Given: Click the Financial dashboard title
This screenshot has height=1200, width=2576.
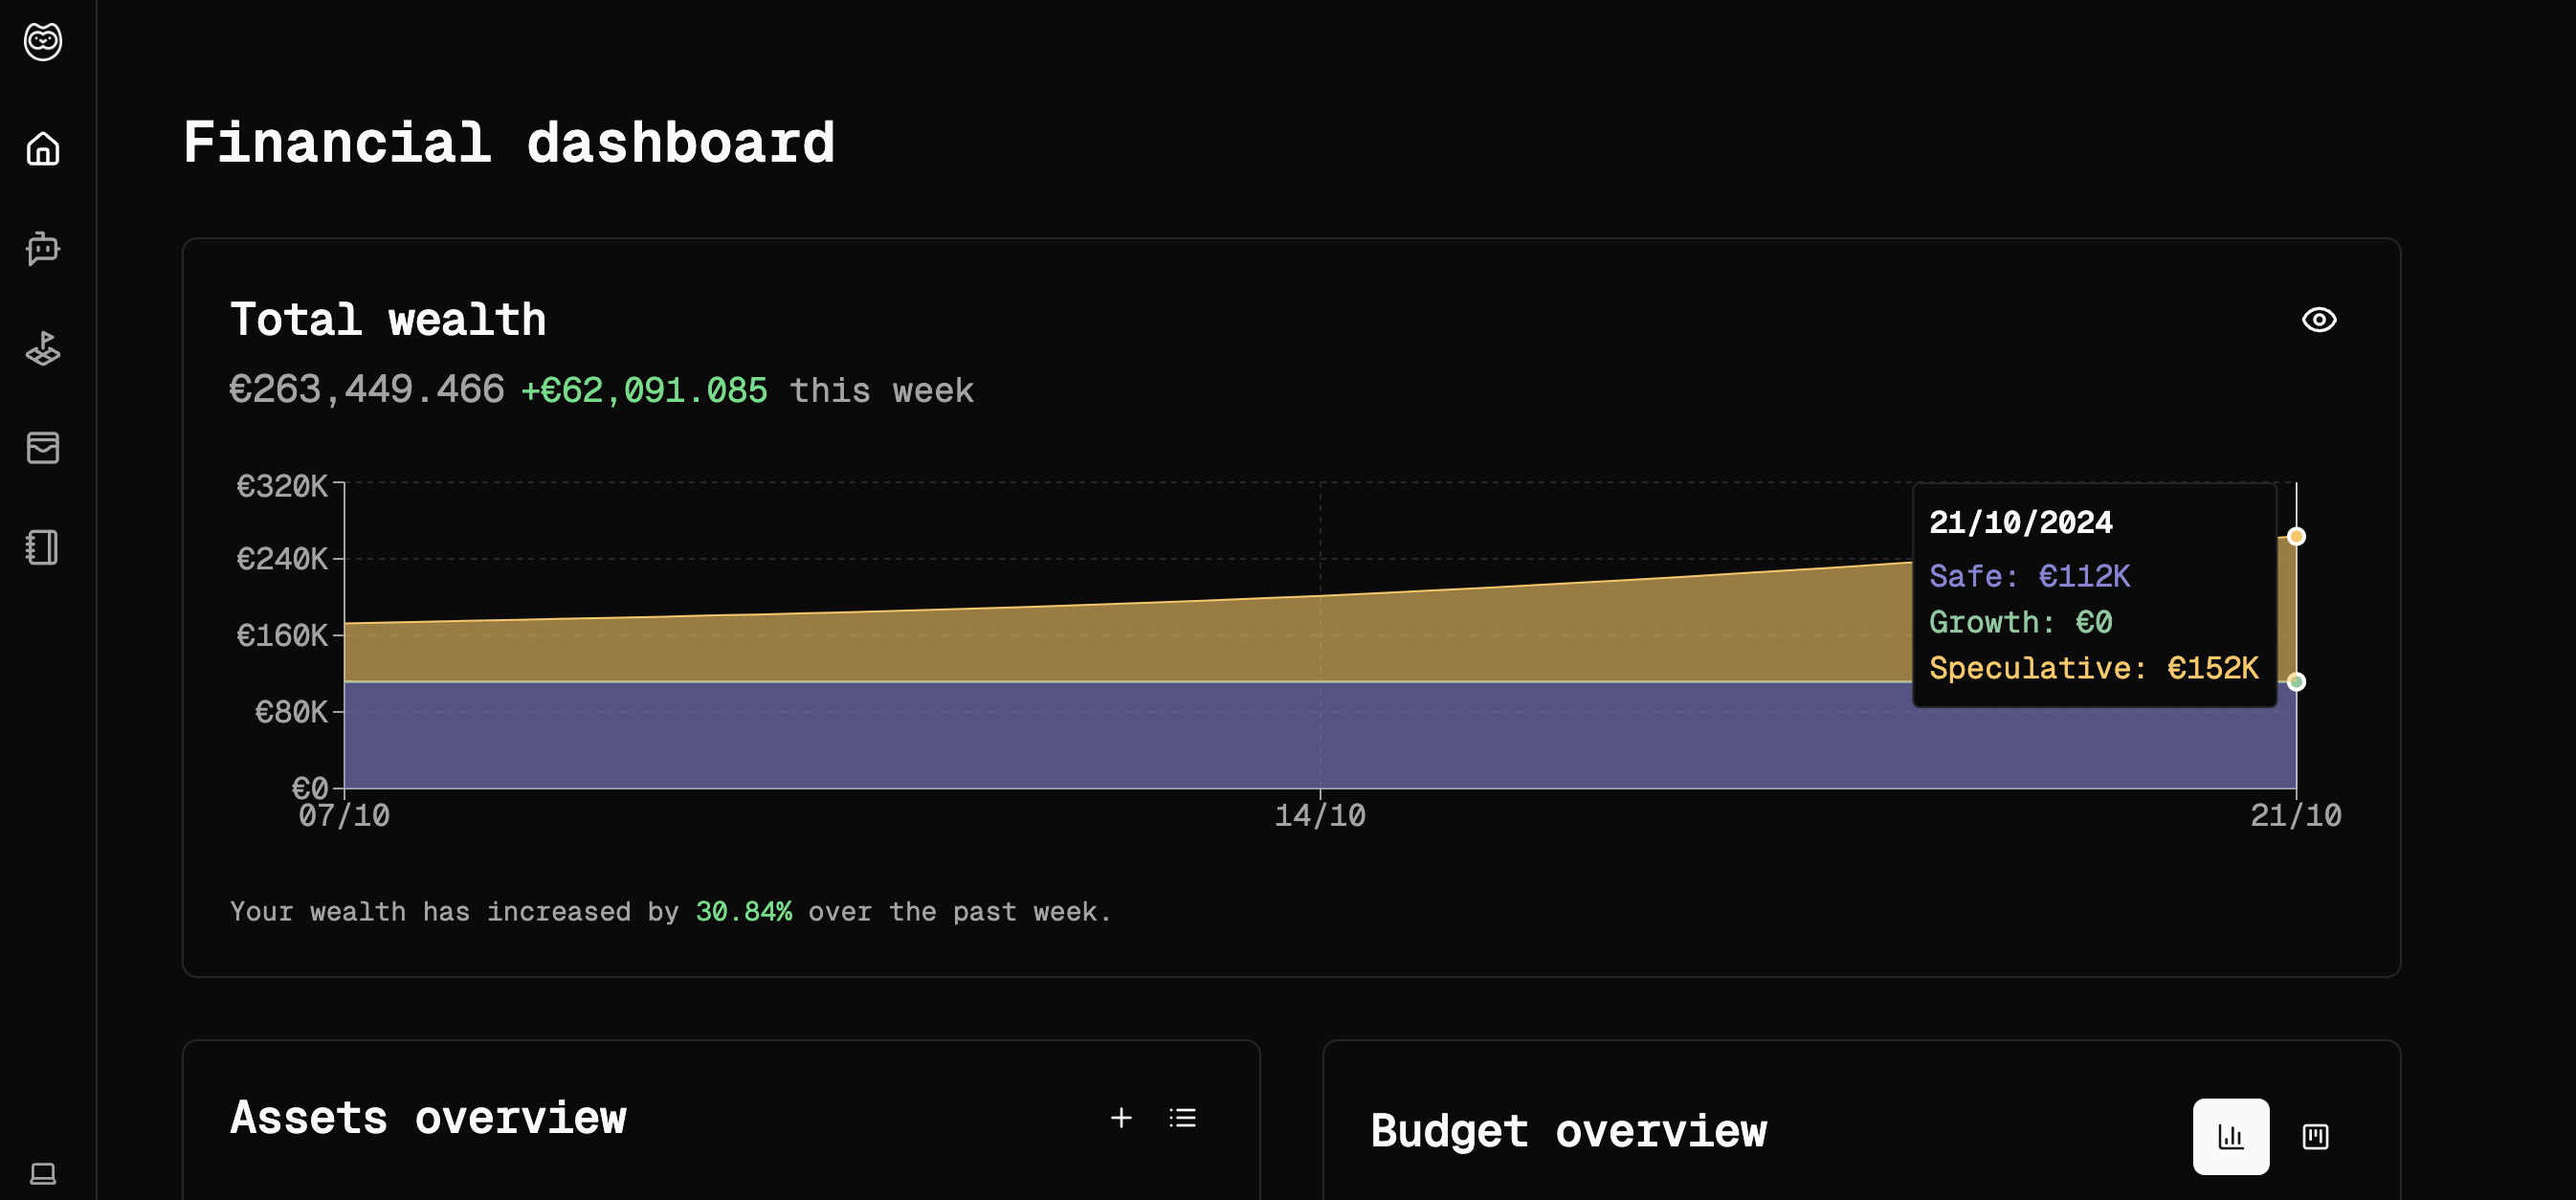Looking at the screenshot, I should [509, 143].
